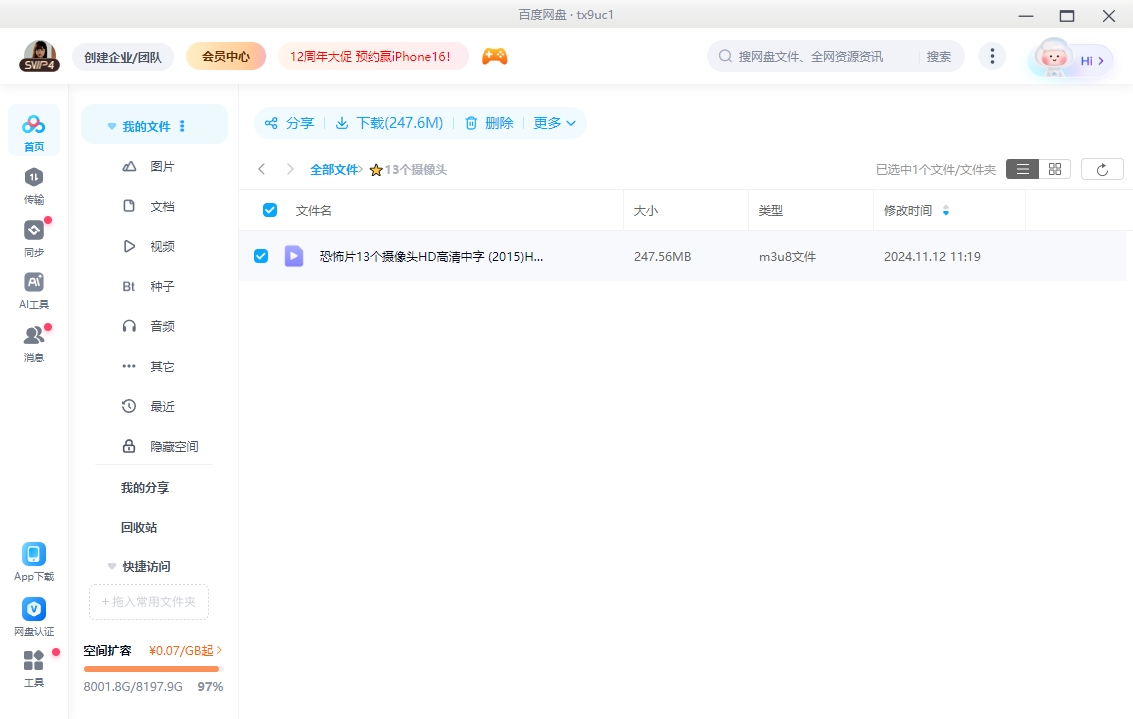This screenshot has width=1133, height=719.
Task: Select 视频 category in sidebar
Action: [x=163, y=246]
